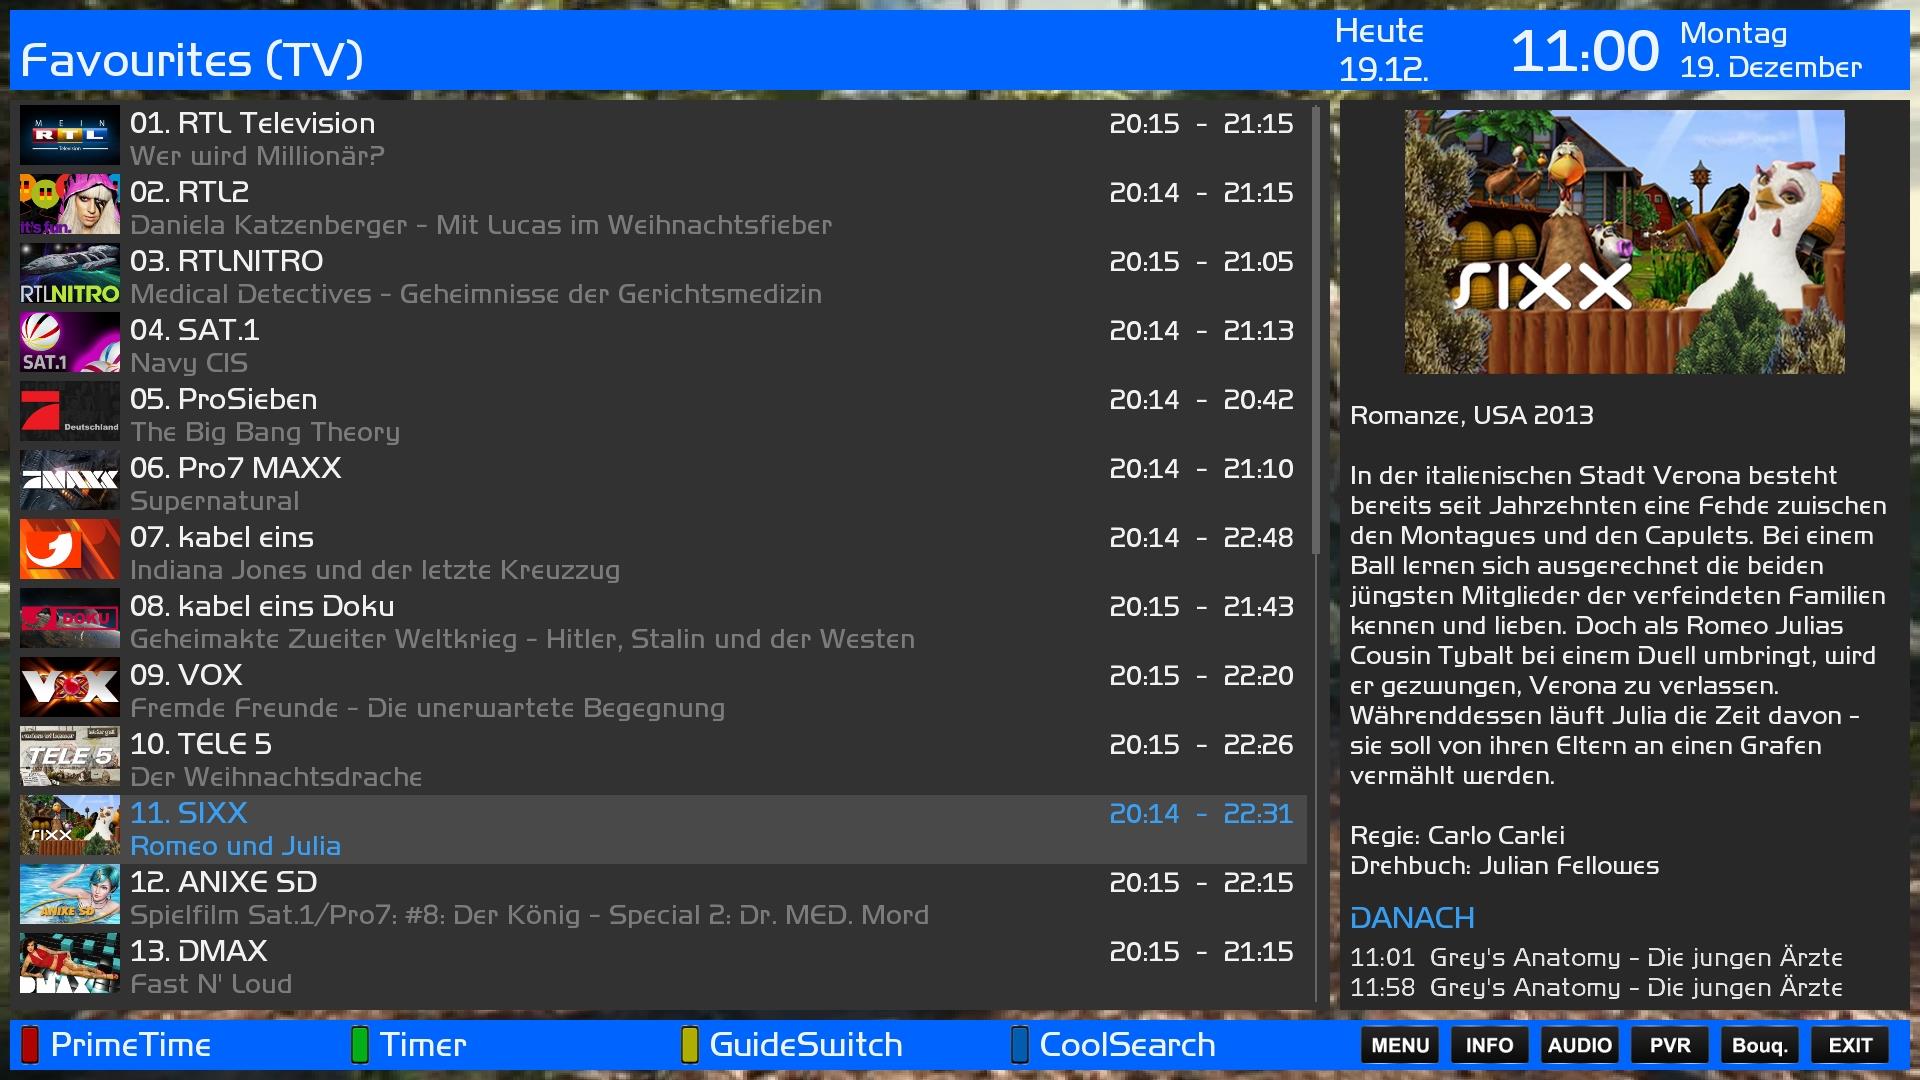Click the RTL Television channel logo
The height and width of the screenshot is (1080, 1920).
[x=70, y=135]
